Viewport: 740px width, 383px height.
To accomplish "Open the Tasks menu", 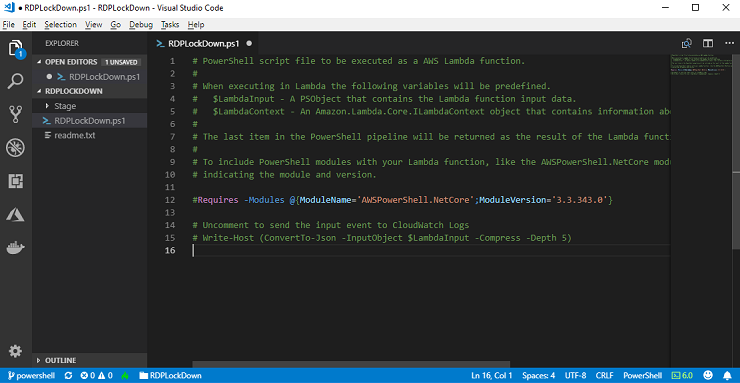I will [x=170, y=25].
